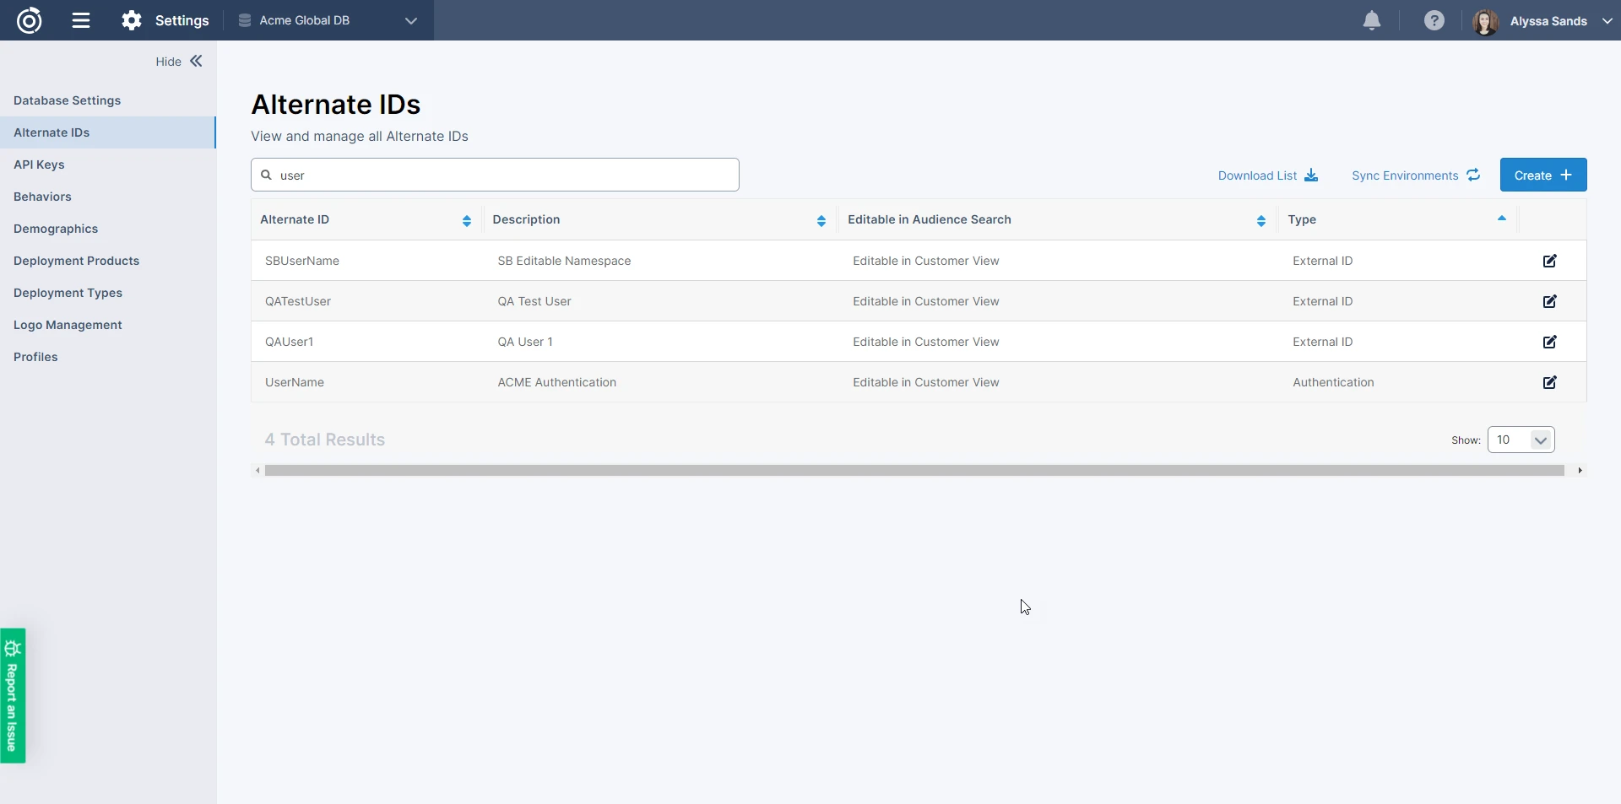Download the alternate IDs list

tap(1267, 176)
